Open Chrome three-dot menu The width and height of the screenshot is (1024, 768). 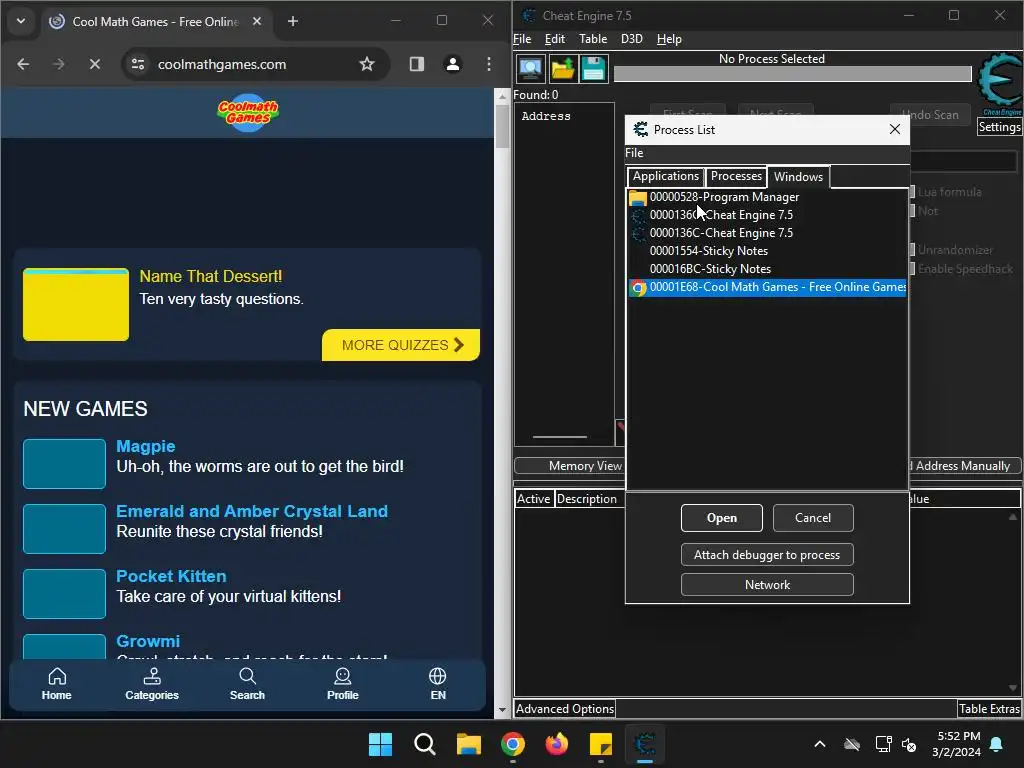(488, 64)
